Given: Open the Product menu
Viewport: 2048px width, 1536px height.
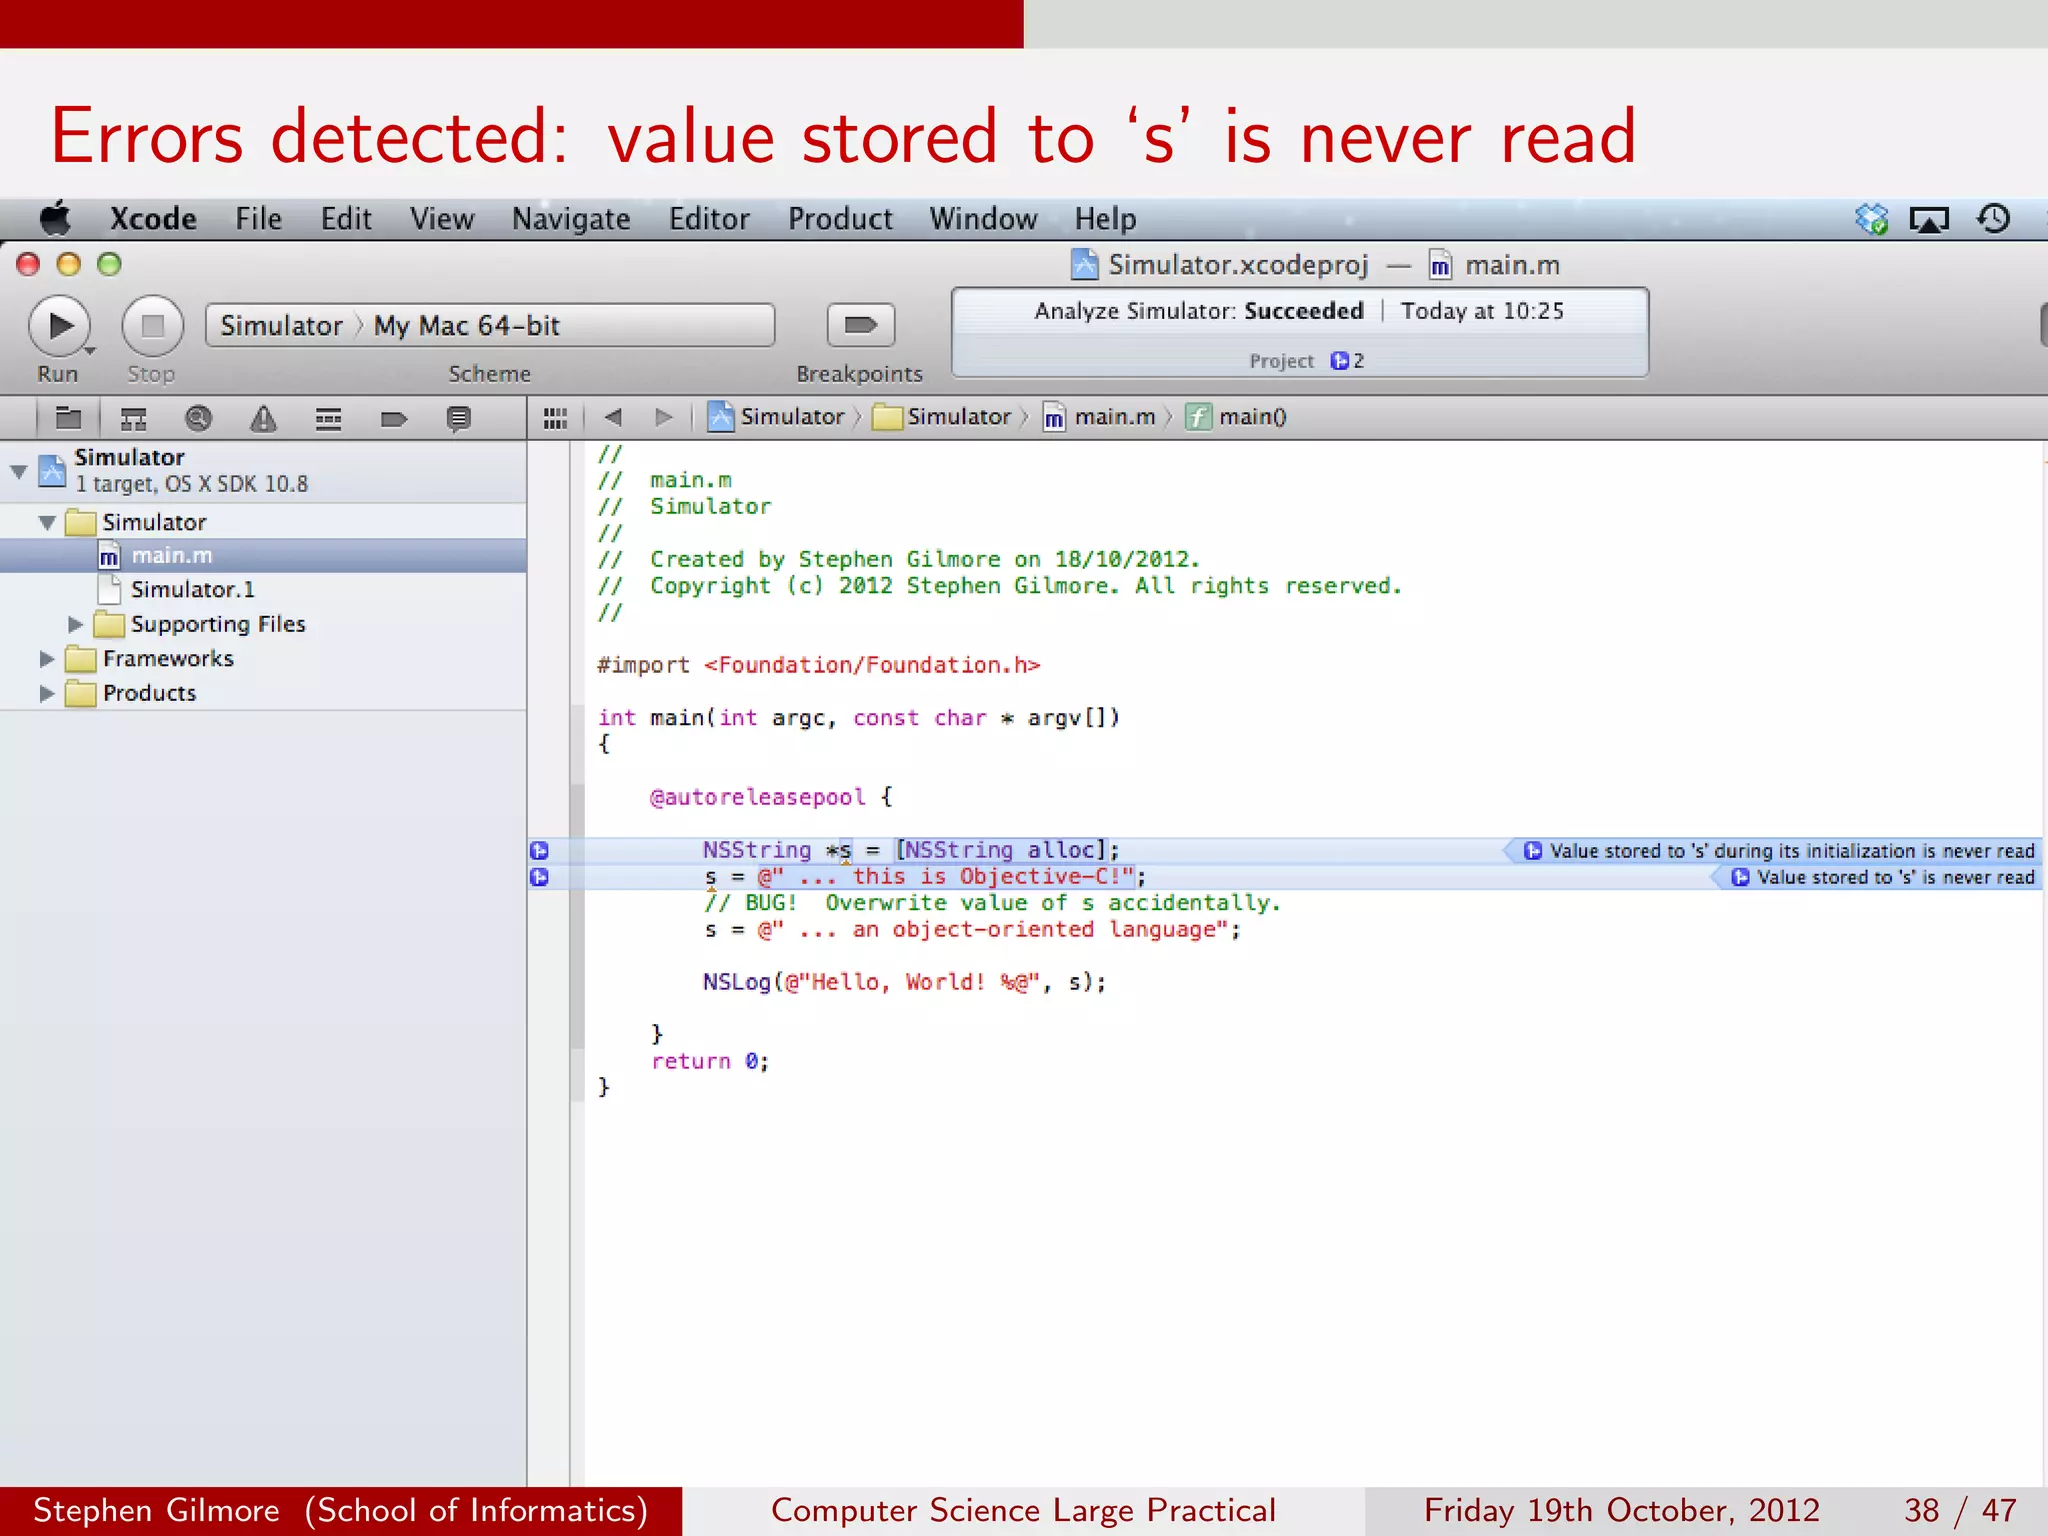Looking at the screenshot, I should tap(840, 219).
